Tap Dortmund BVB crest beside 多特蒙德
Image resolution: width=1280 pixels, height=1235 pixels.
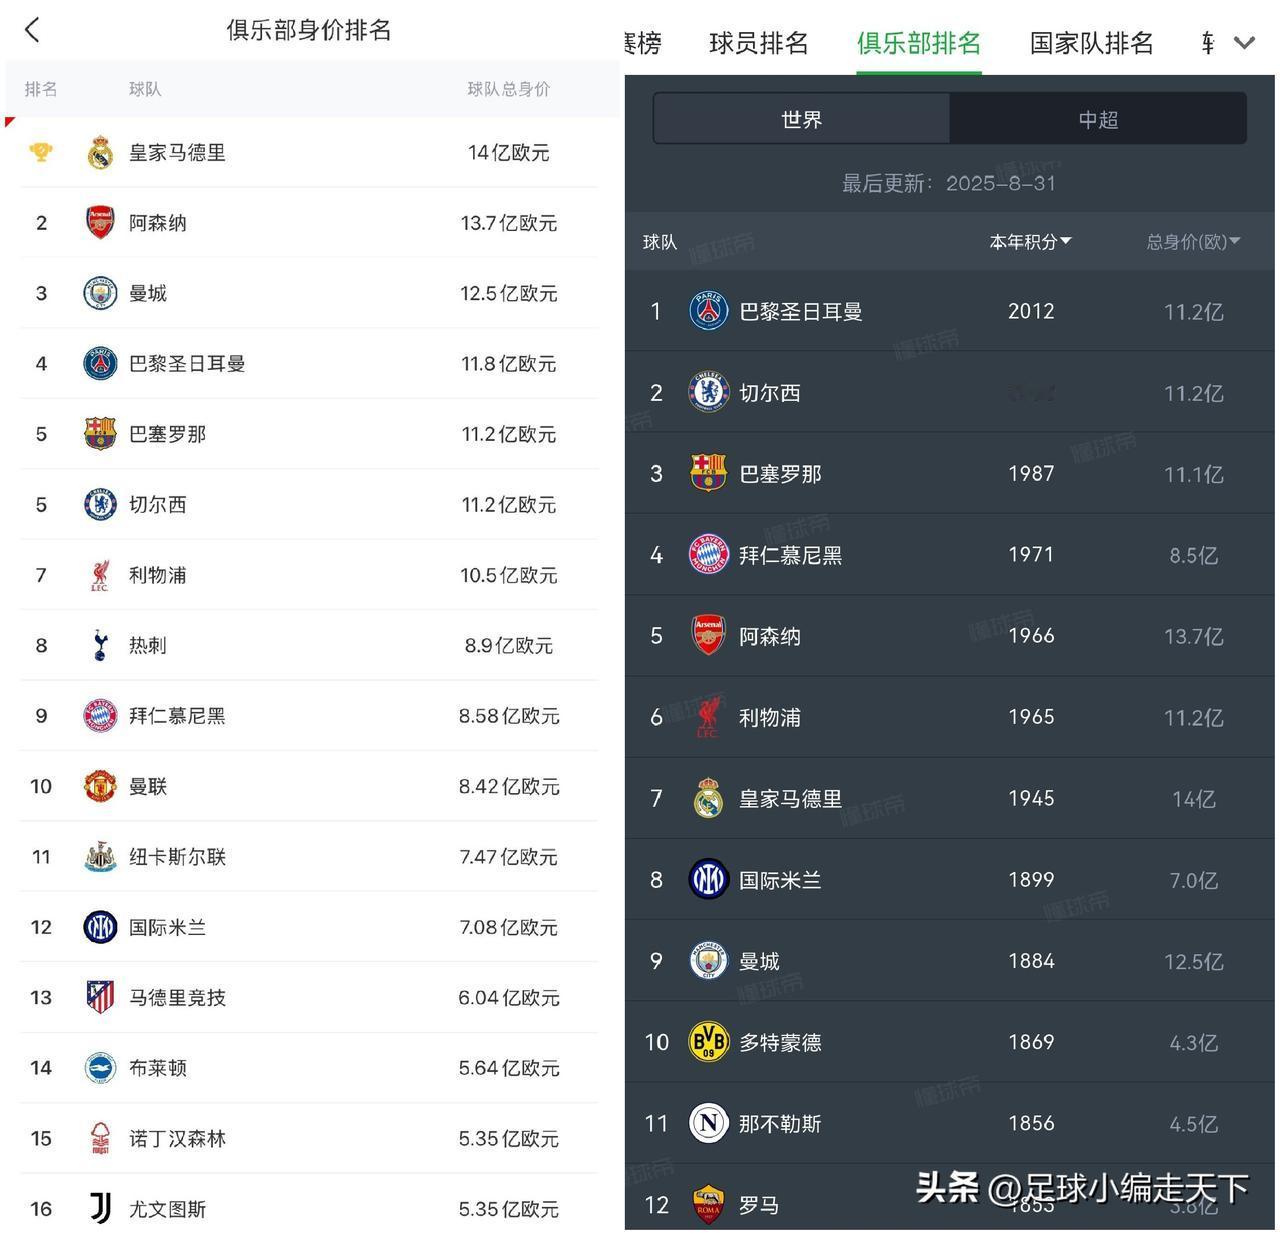709,1042
